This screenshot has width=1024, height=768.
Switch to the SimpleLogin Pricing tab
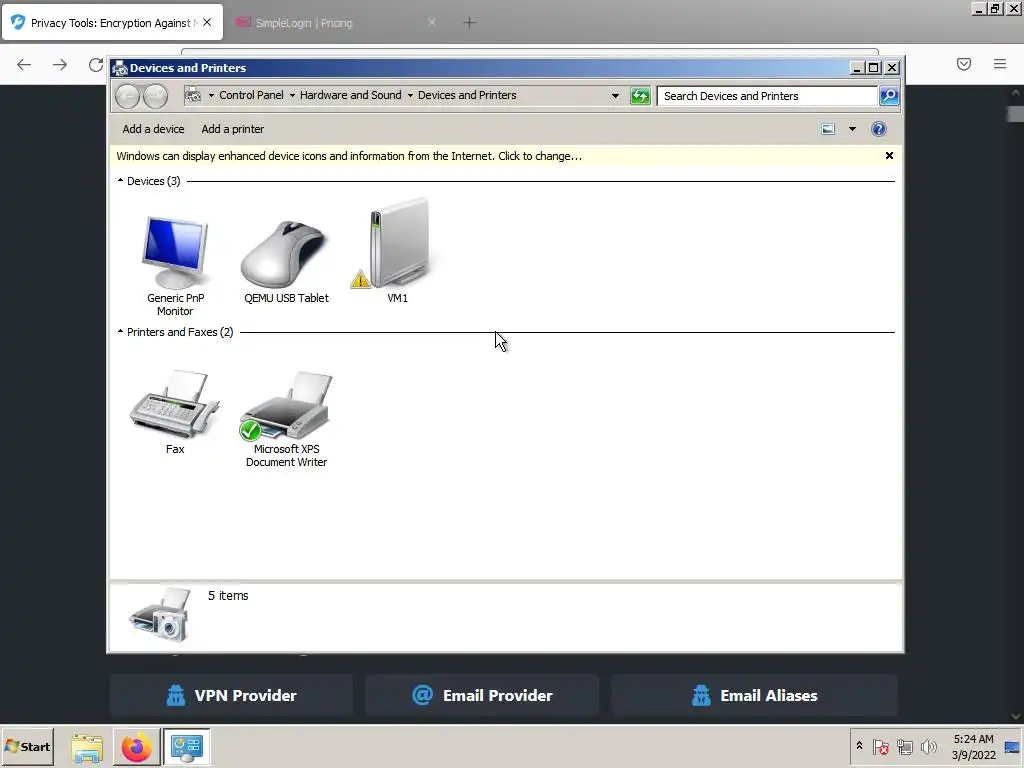[x=304, y=23]
